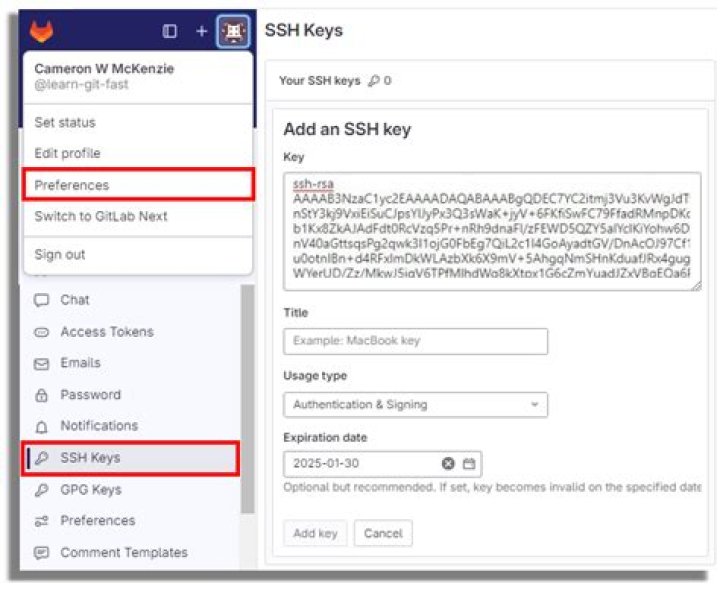Click the @learn-git-fast handle
This screenshot has width=720, height=589.
click(81, 85)
